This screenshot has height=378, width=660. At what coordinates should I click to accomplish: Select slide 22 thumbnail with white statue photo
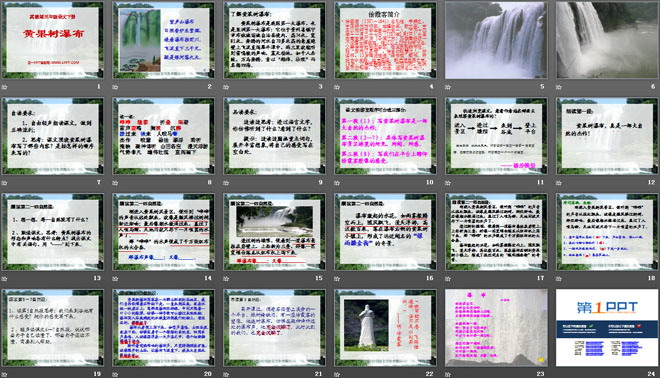click(x=385, y=327)
